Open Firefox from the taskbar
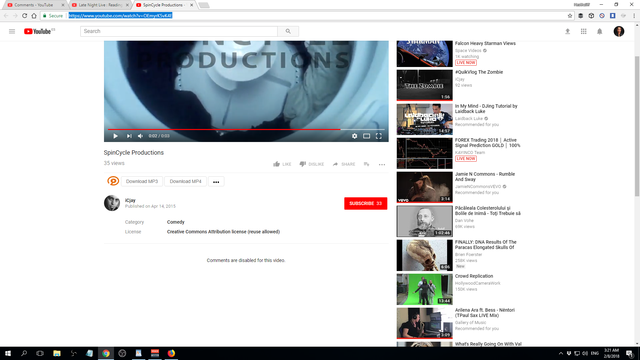Screen dimensions: 640x360 (x=171, y=353)
